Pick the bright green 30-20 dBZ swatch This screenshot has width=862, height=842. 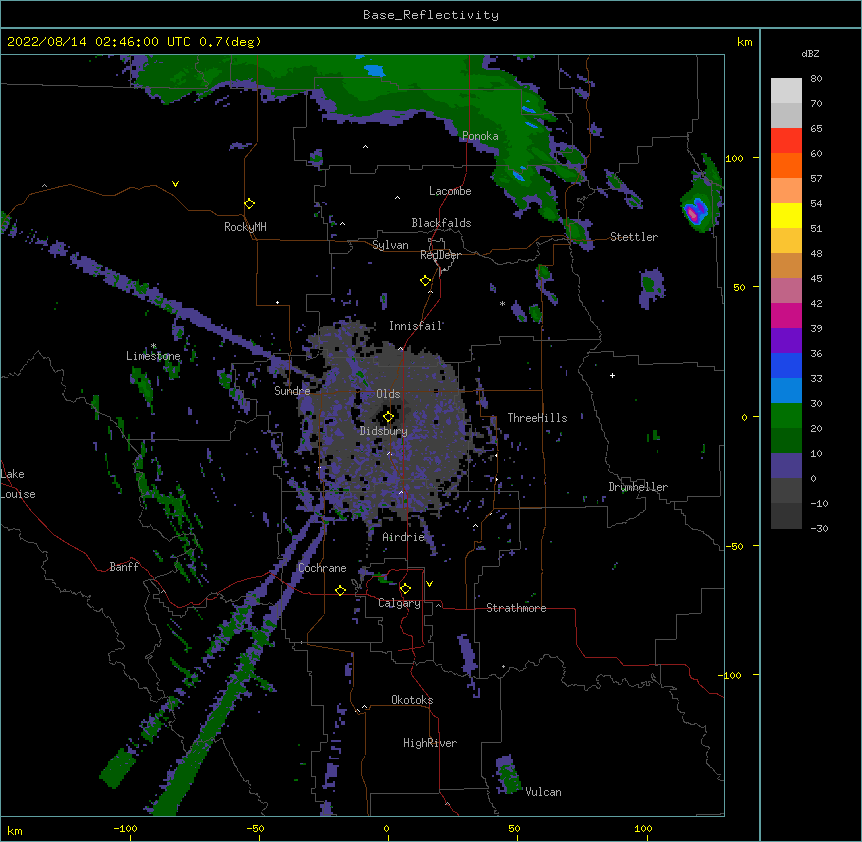coord(786,416)
